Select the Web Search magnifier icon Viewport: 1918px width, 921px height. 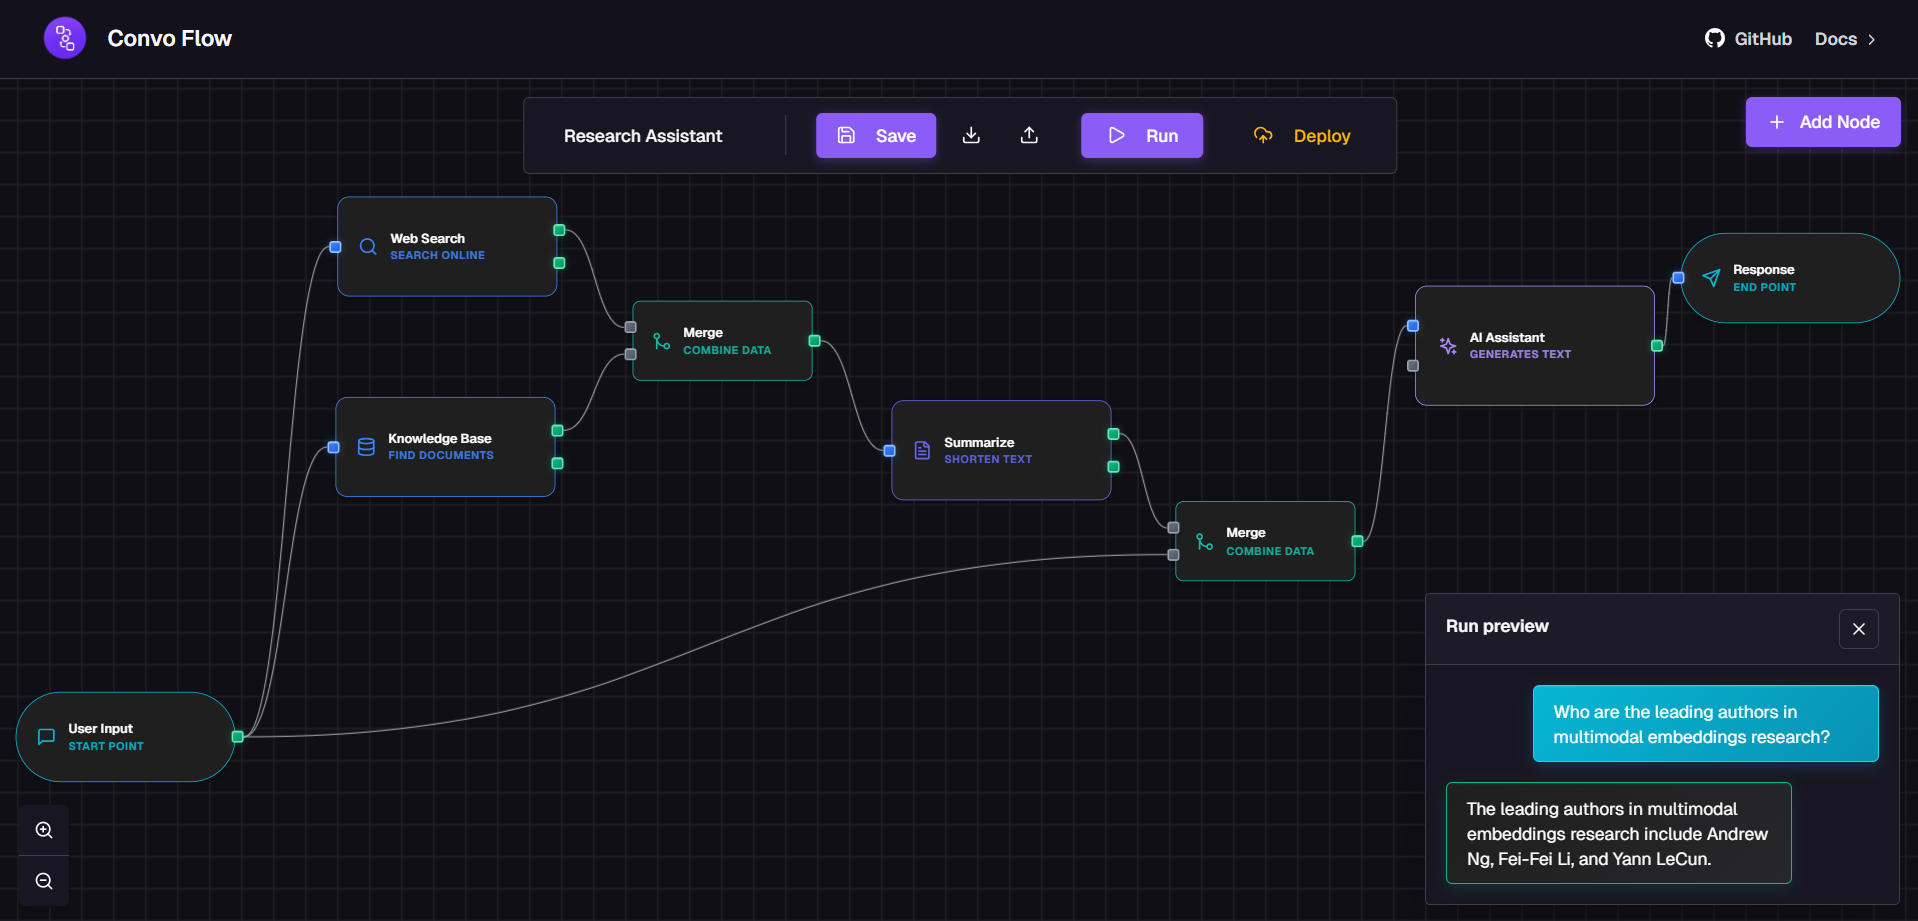coord(367,246)
